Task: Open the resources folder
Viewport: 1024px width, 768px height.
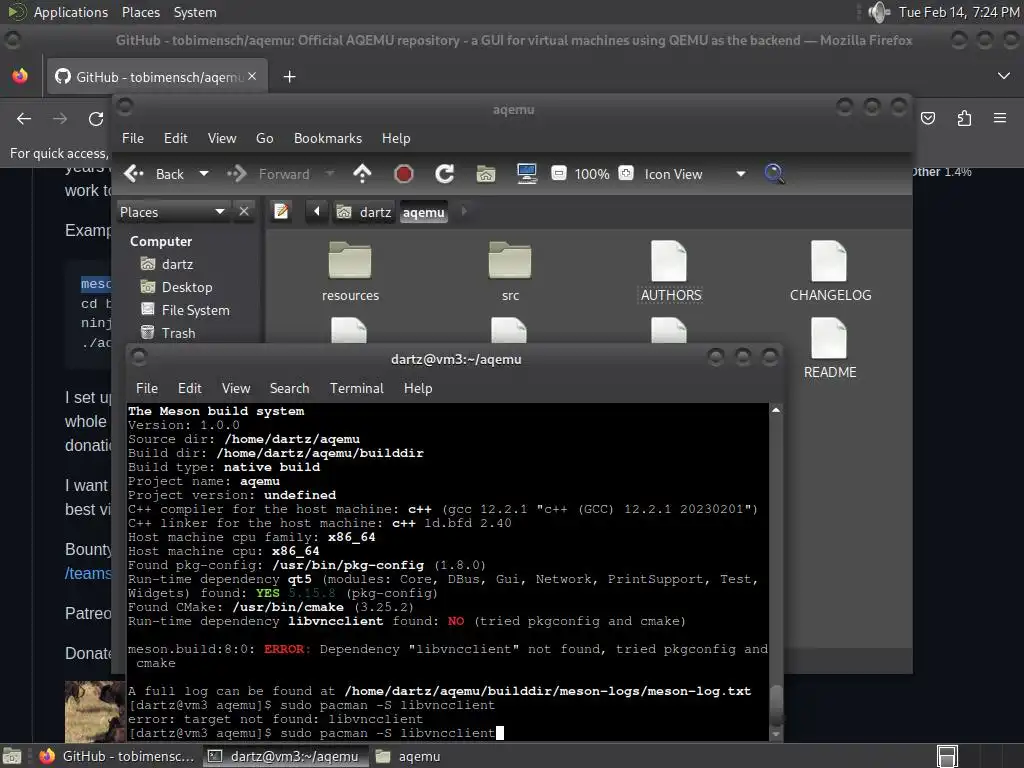Action: point(350,272)
